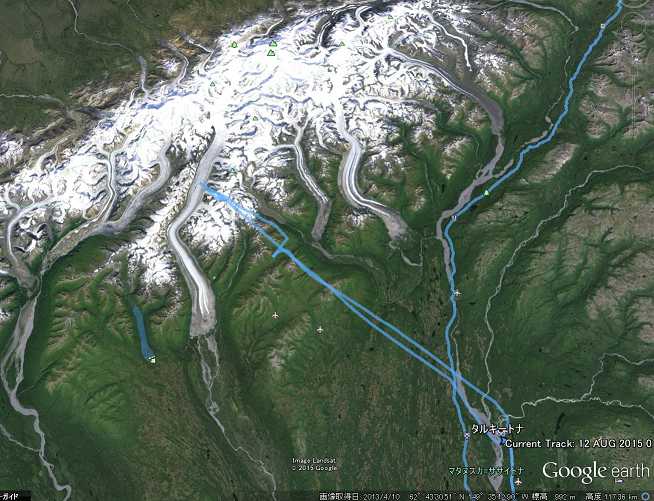Select the green marker beside the northeast river track
Screen dimensions: 654x501
click(x=486, y=192)
